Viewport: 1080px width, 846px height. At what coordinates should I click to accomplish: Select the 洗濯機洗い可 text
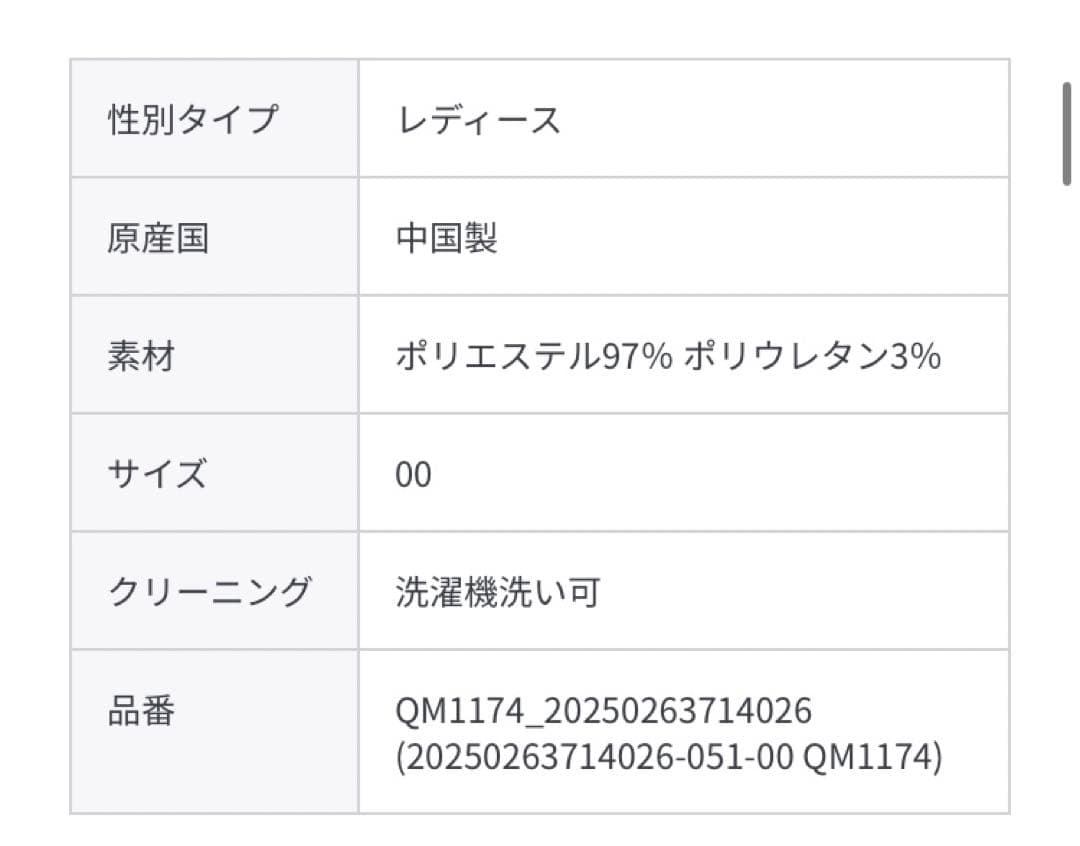497,592
